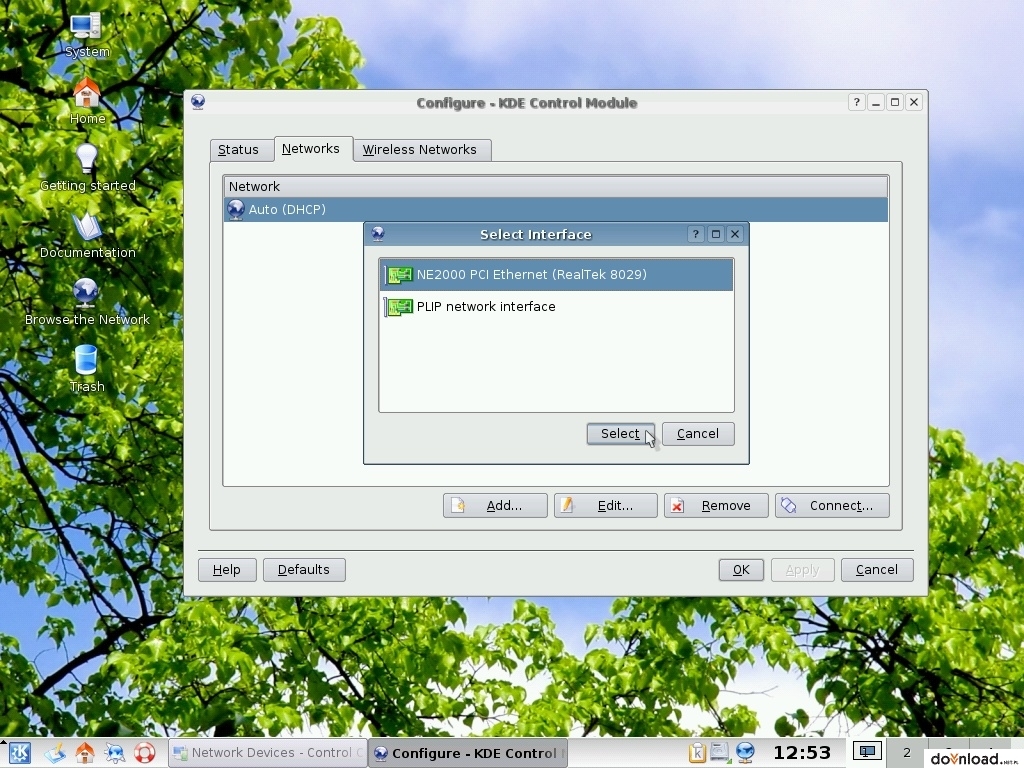Screen dimensions: 1024x768
Task: Click the Help button
Action: pos(227,569)
